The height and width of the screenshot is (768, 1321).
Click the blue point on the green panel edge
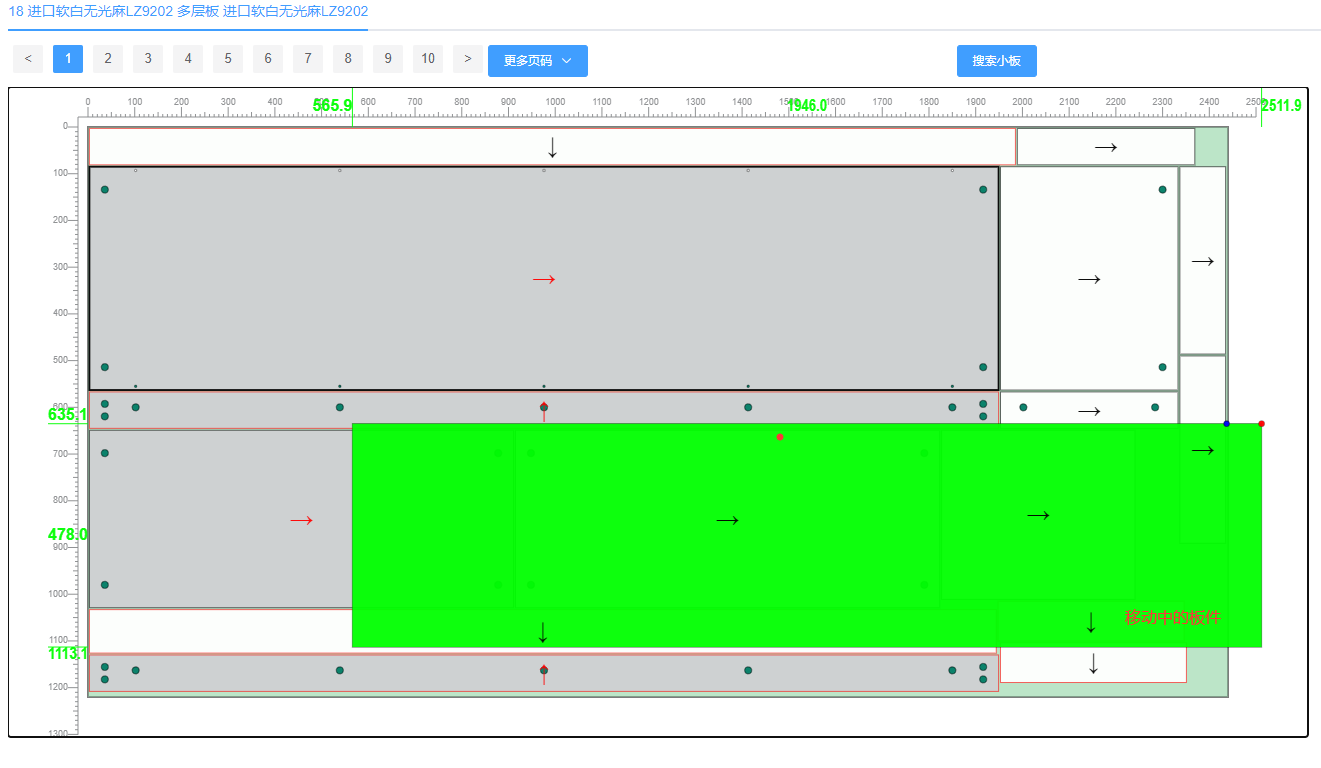(x=1227, y=424)
